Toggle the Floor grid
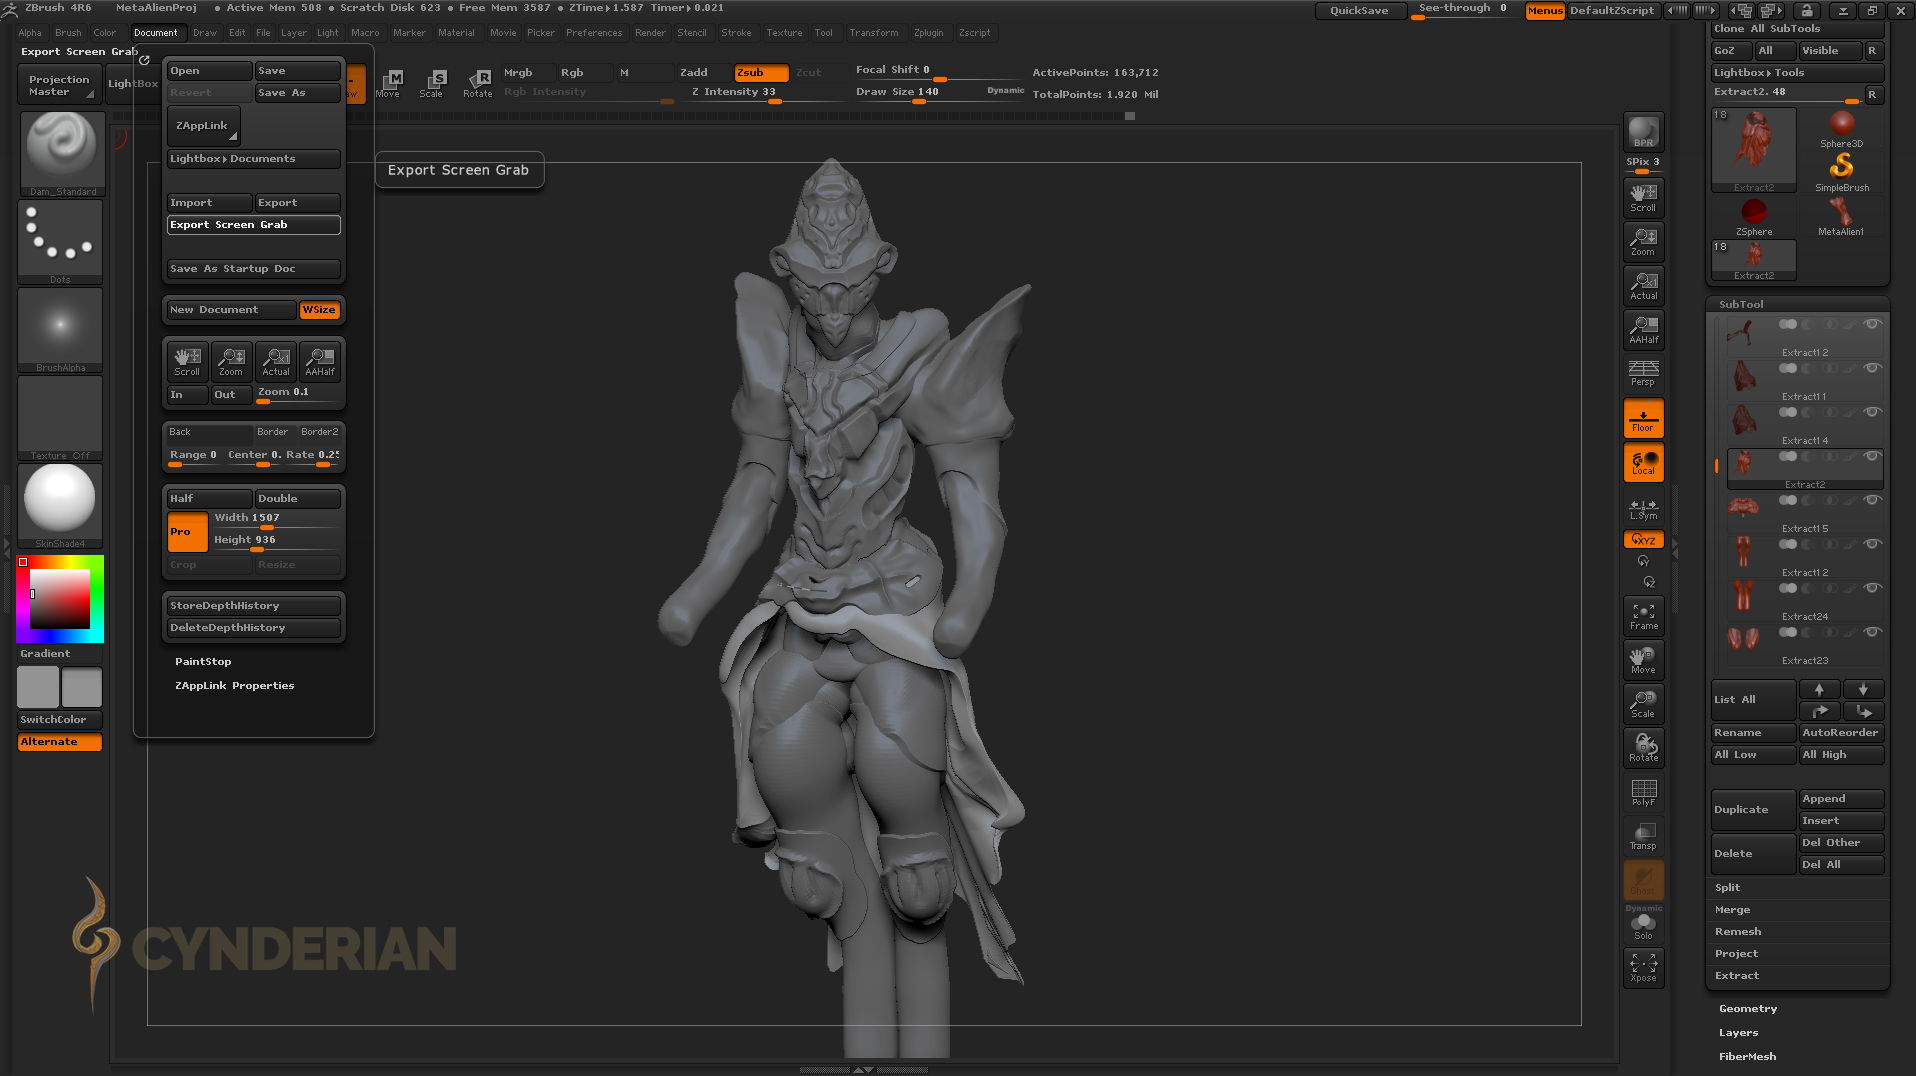 (1643, 419)
